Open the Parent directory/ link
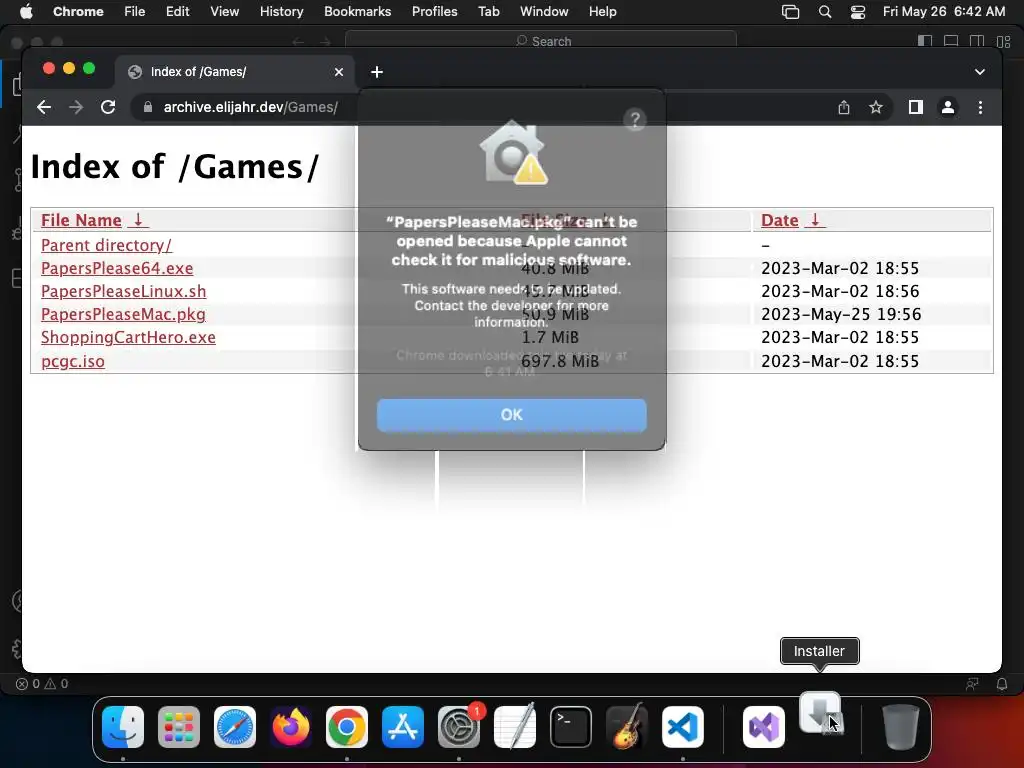1024x768 pixels. tap(106, 245)
